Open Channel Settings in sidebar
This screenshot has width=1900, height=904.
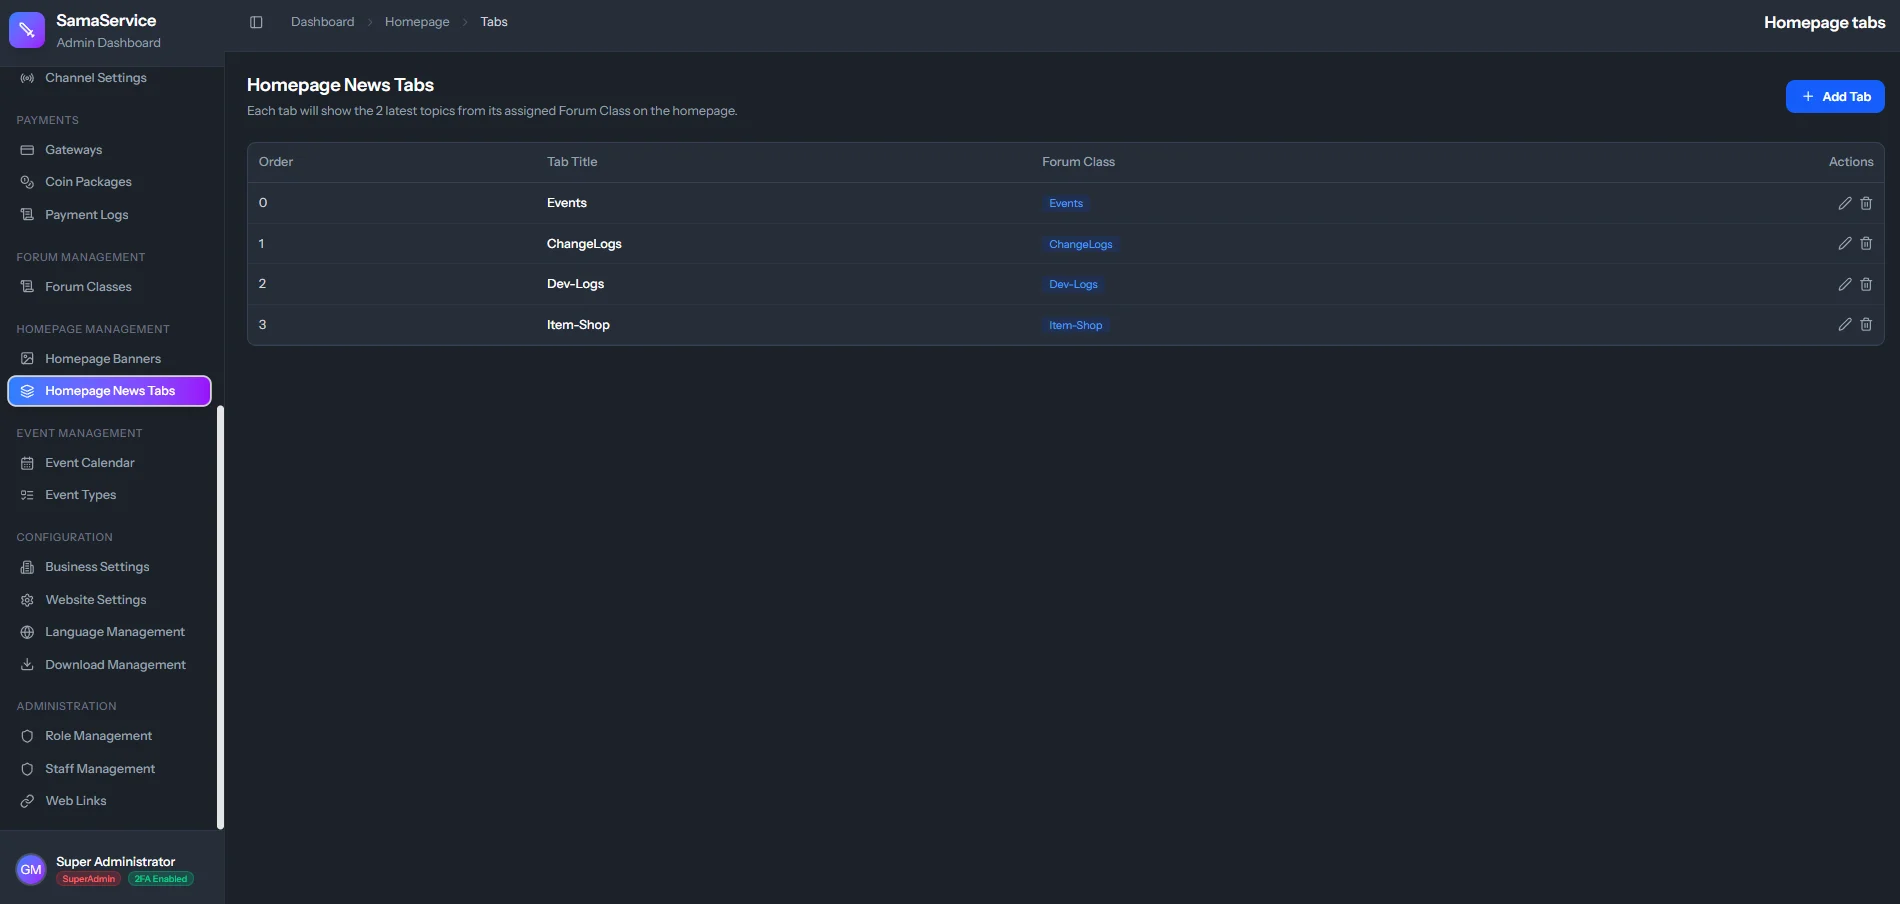click(x=110, y=78)
